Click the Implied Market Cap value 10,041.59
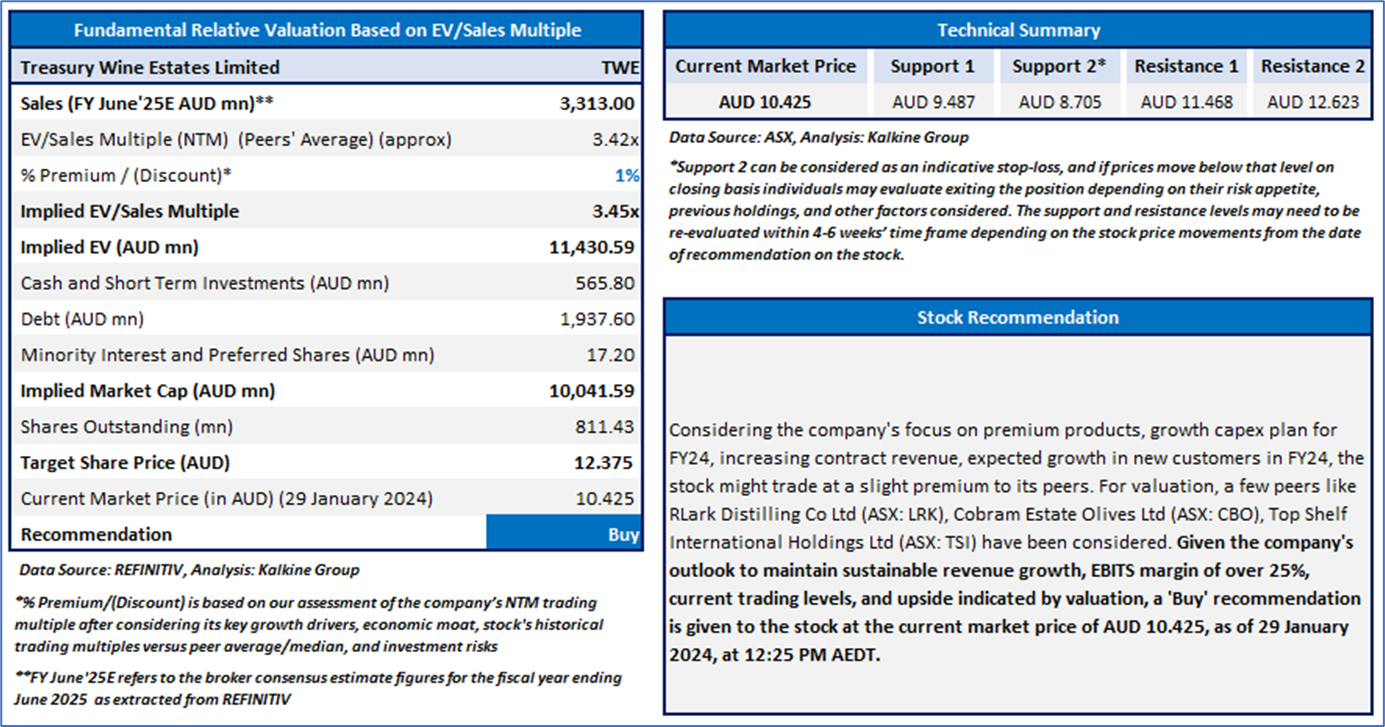 (592, 391)
